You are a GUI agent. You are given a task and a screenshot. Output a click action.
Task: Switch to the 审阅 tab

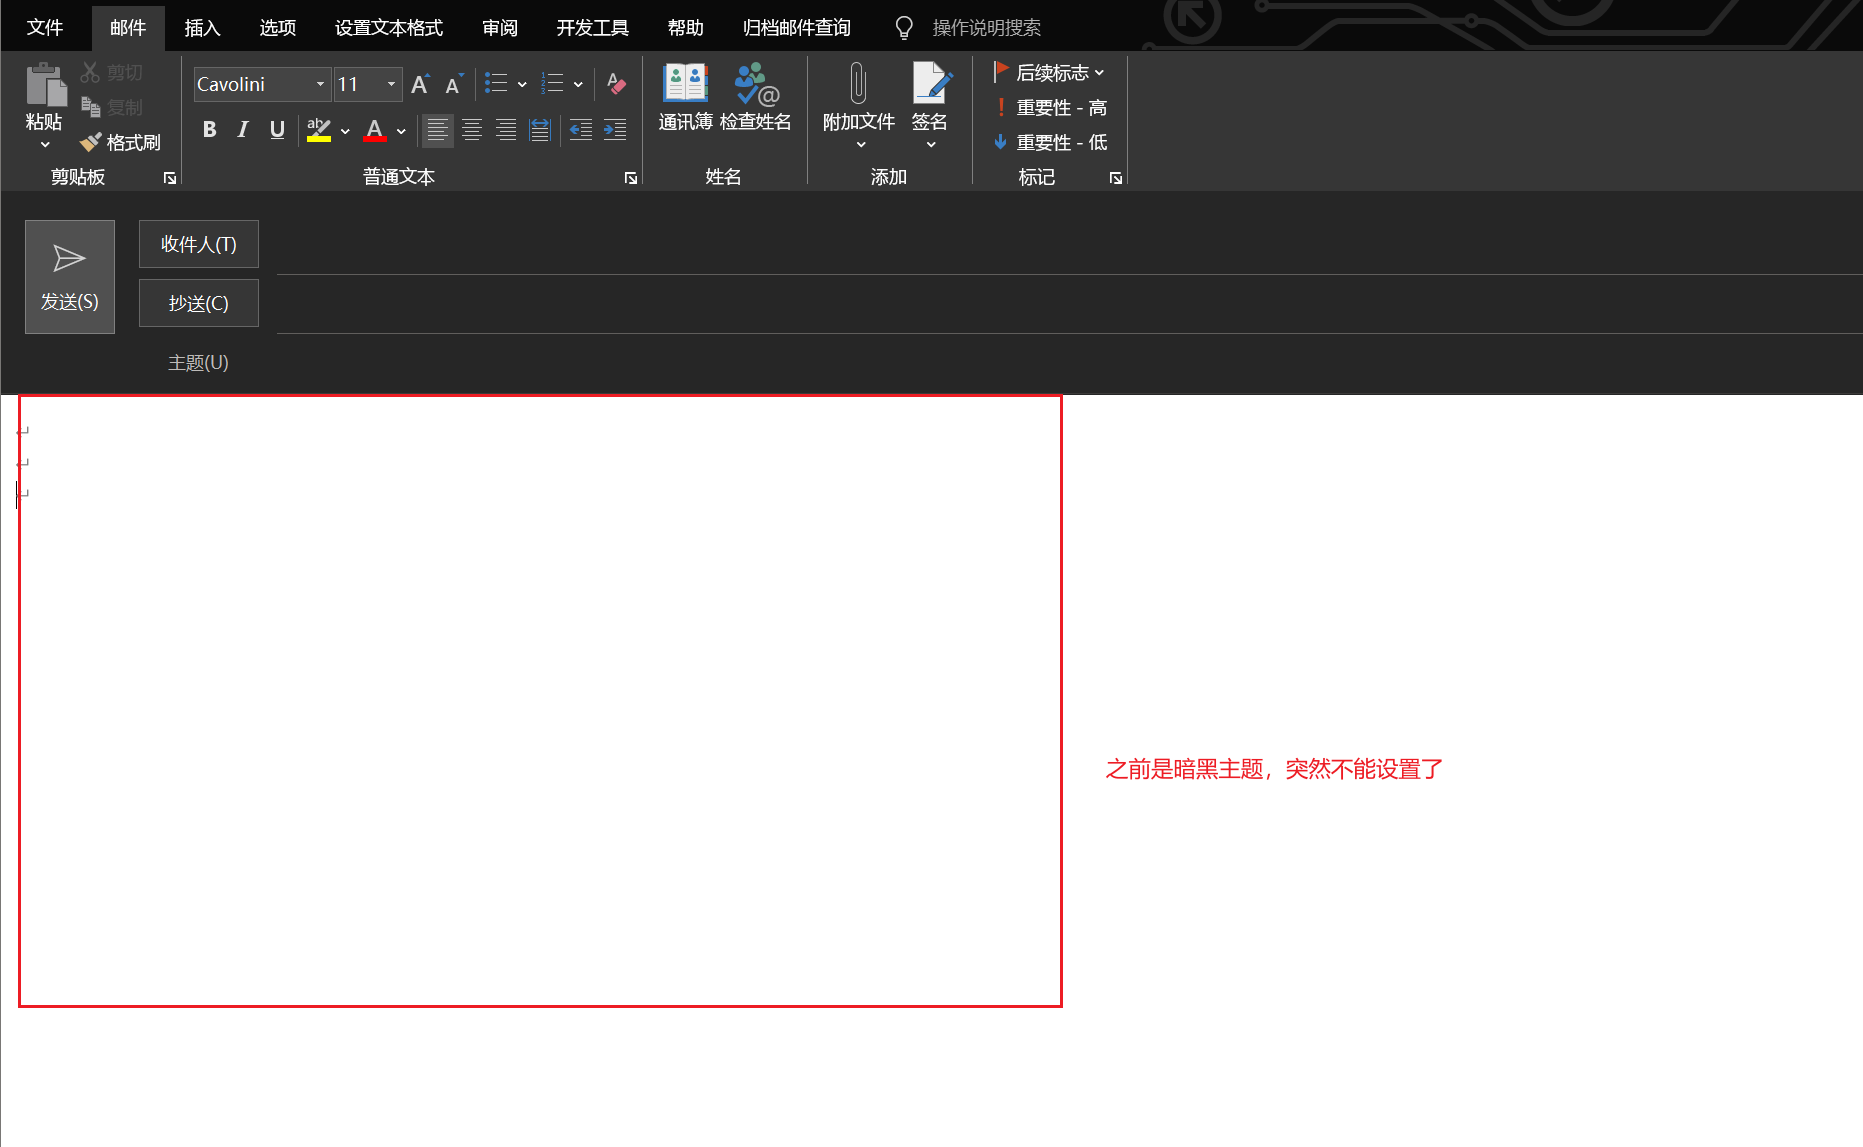(500, 27)
